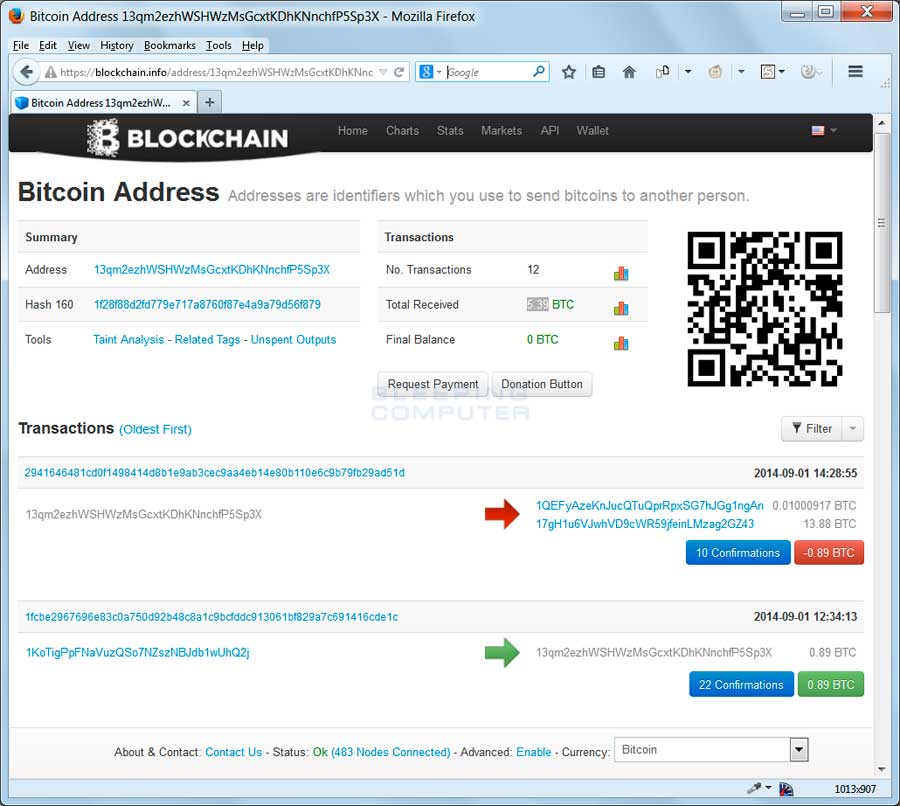This screenshot has width=900, height=806.
Task: Click the monkey face add-on icon
Action: point(715,72)
